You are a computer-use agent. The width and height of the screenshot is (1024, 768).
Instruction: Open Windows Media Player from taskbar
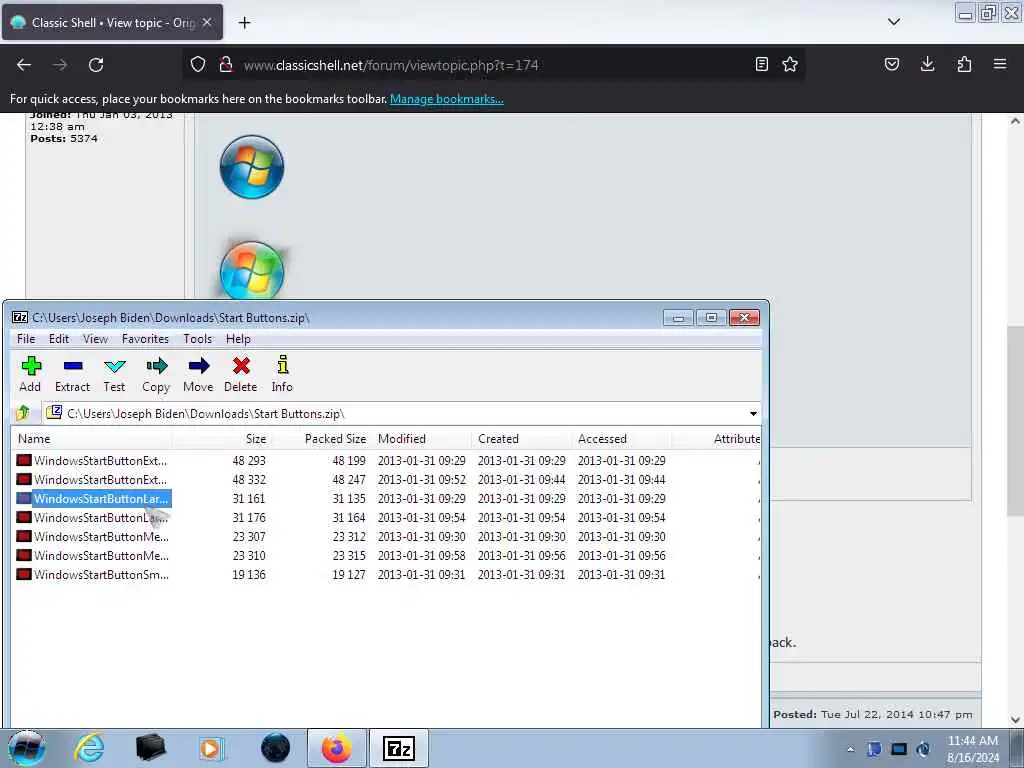(211, 748)
